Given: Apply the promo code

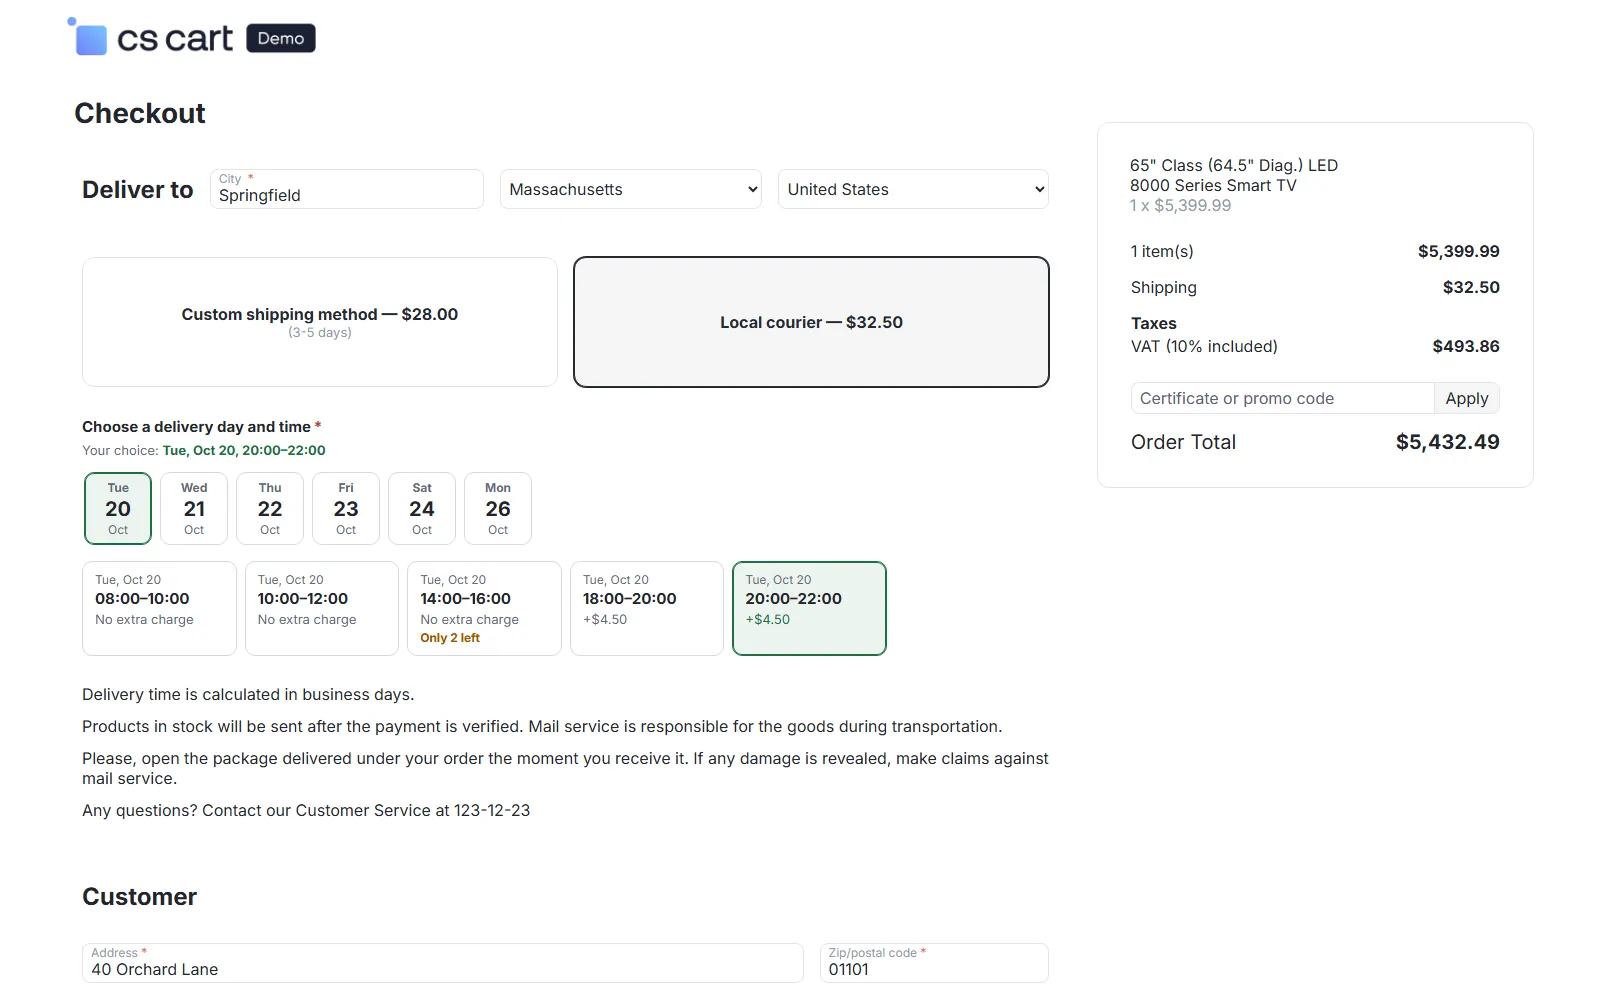Looking at the screenshot, I should tap(1467, 398).
